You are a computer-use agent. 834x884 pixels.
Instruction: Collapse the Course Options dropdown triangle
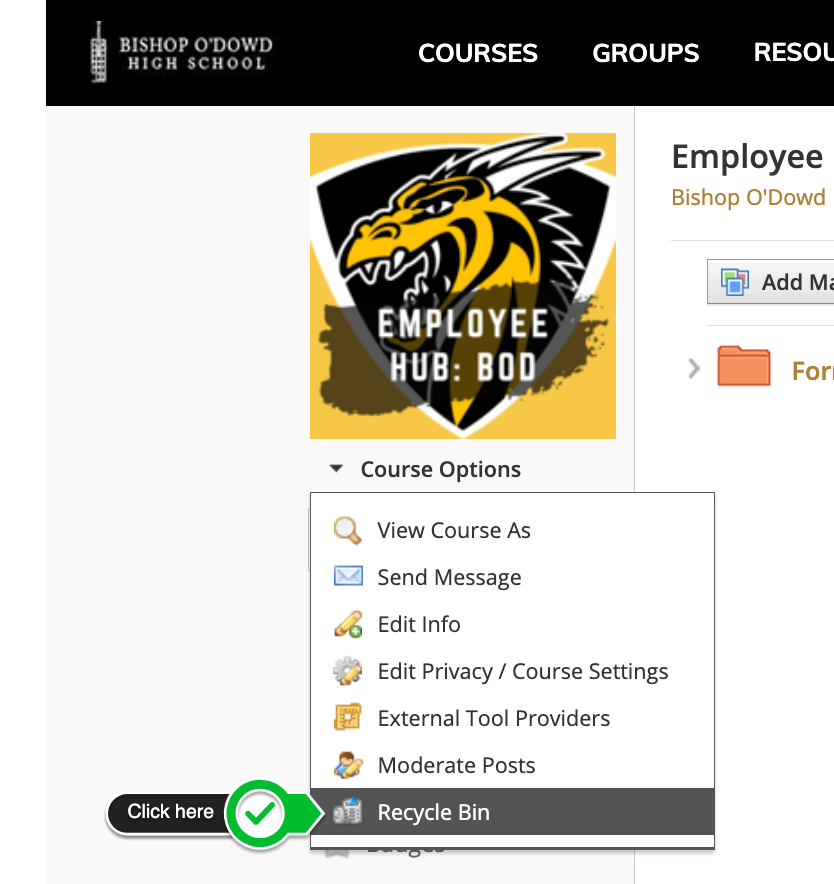point(336,468)
